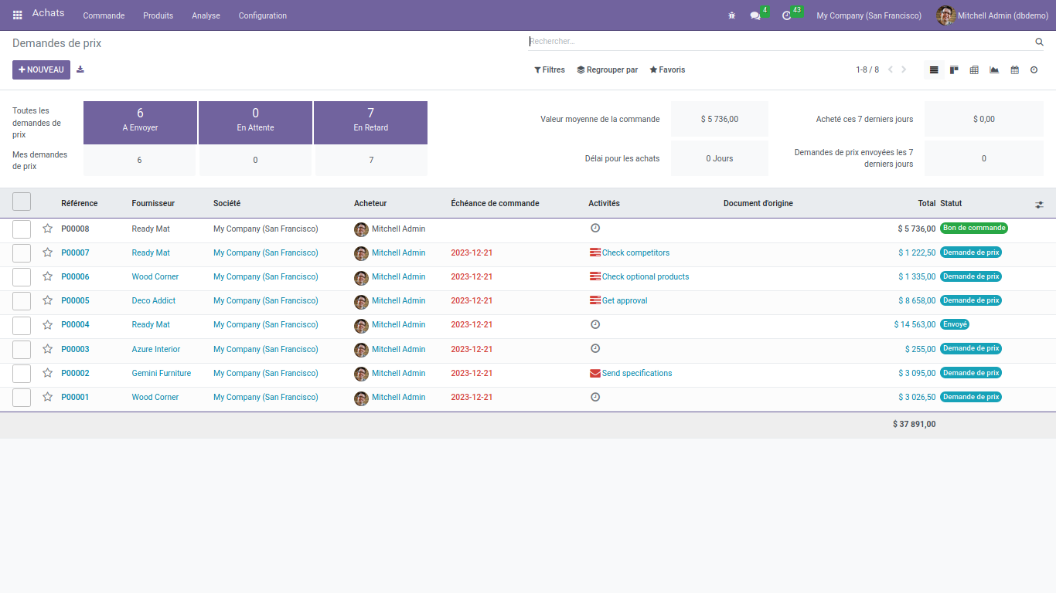The width and height of the screenshot is (1056, 593).
Task: Open the Configuration menu
Action: [262, 16]
